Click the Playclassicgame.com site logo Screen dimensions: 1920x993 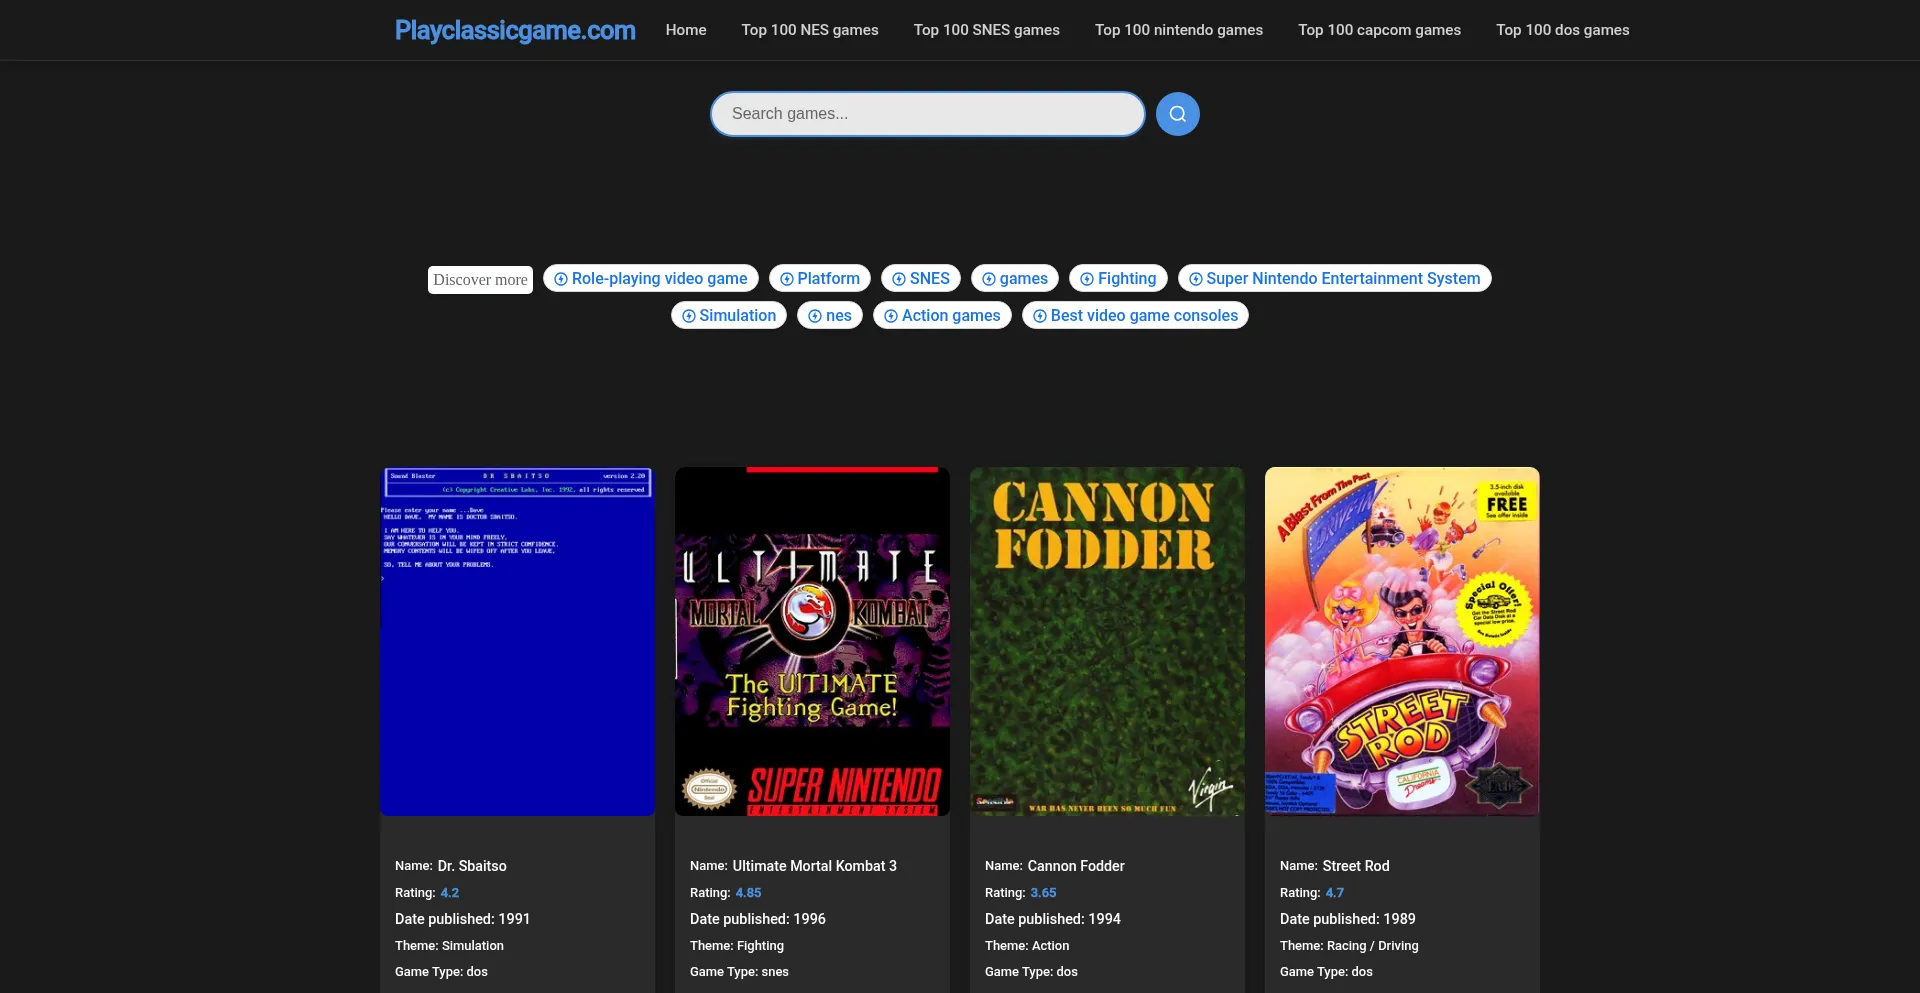pos(515,30)
